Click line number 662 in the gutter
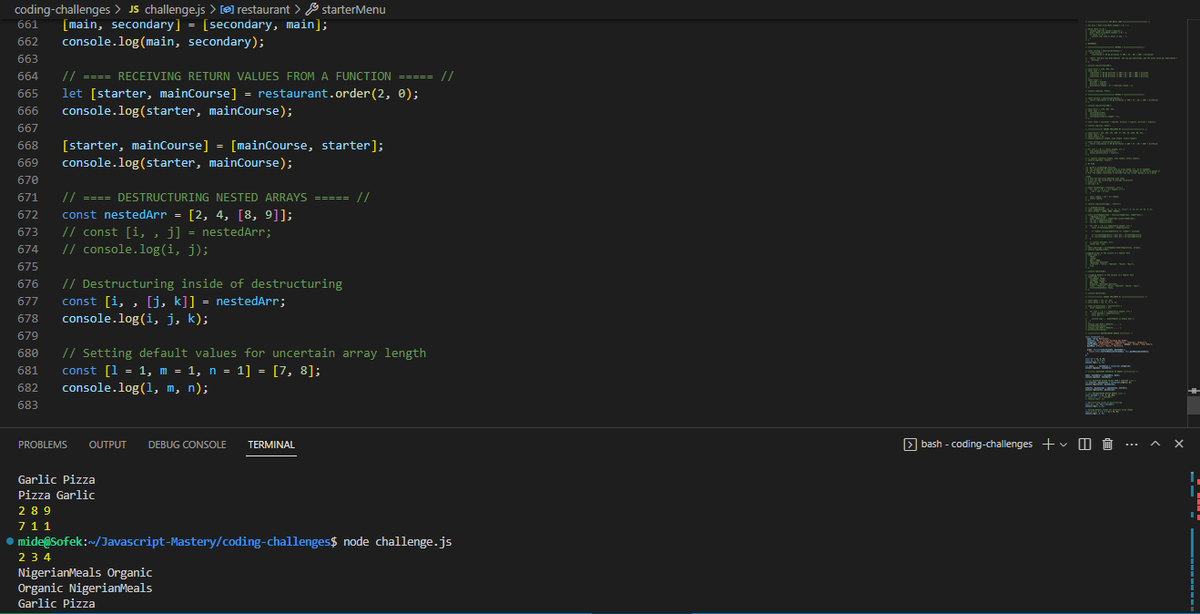Image resolution: width=1200 pixels, height=614 pixels. (28, 42)
